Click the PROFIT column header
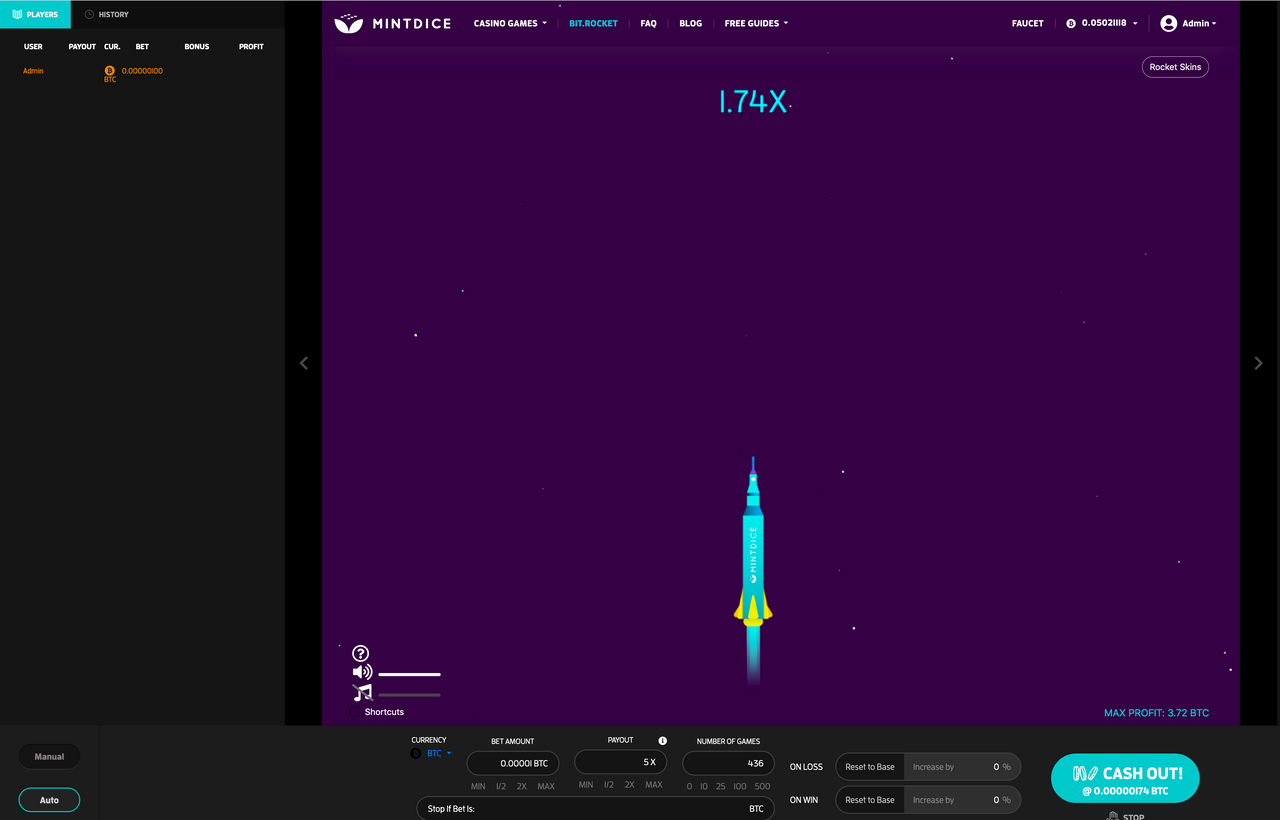 [x=251, y=47]
